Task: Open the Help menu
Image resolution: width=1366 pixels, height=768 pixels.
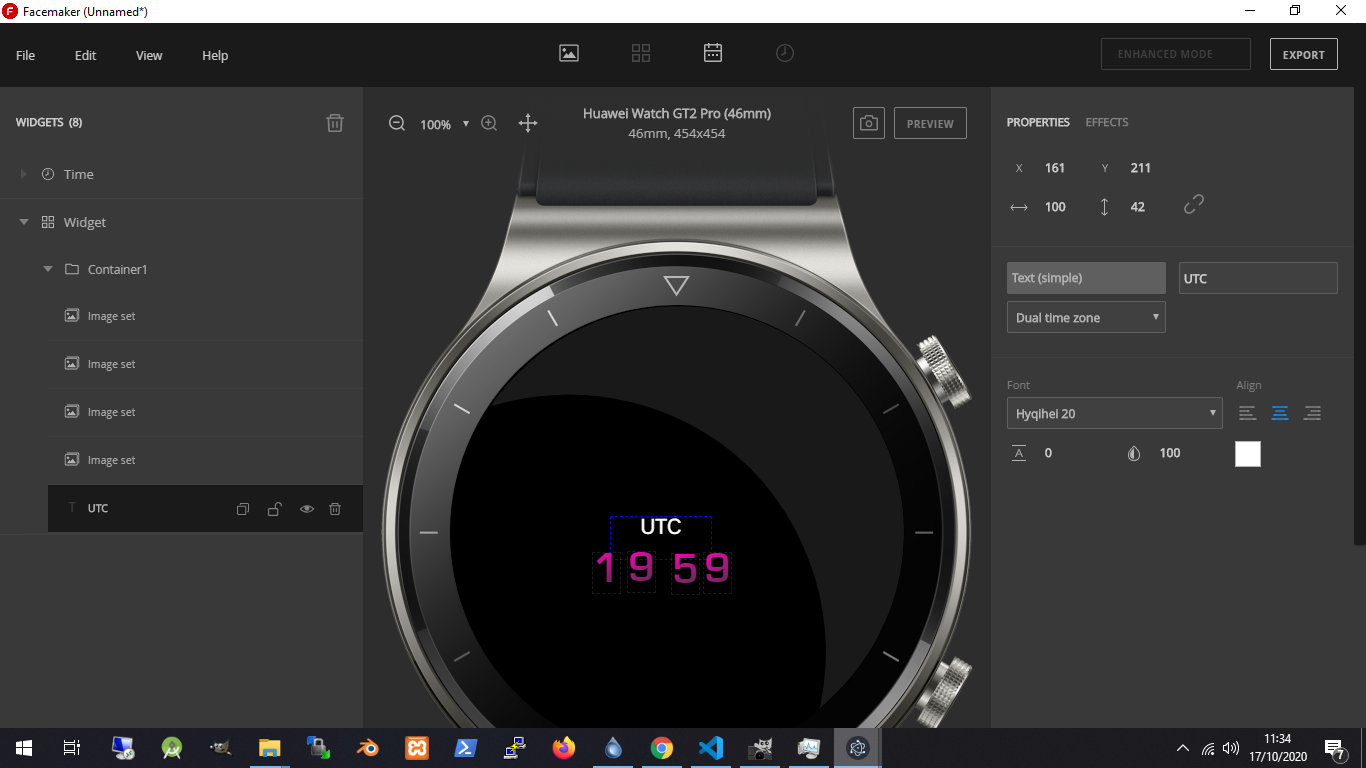Action: [215, 55]
